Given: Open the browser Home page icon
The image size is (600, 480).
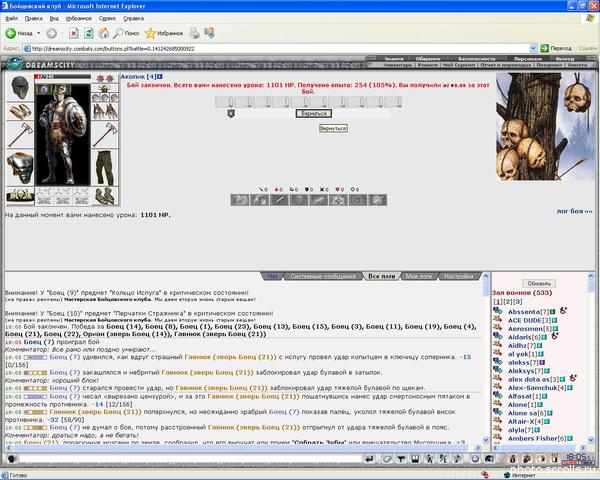Looking at the screenshot, I should click(x=104, y=33).
